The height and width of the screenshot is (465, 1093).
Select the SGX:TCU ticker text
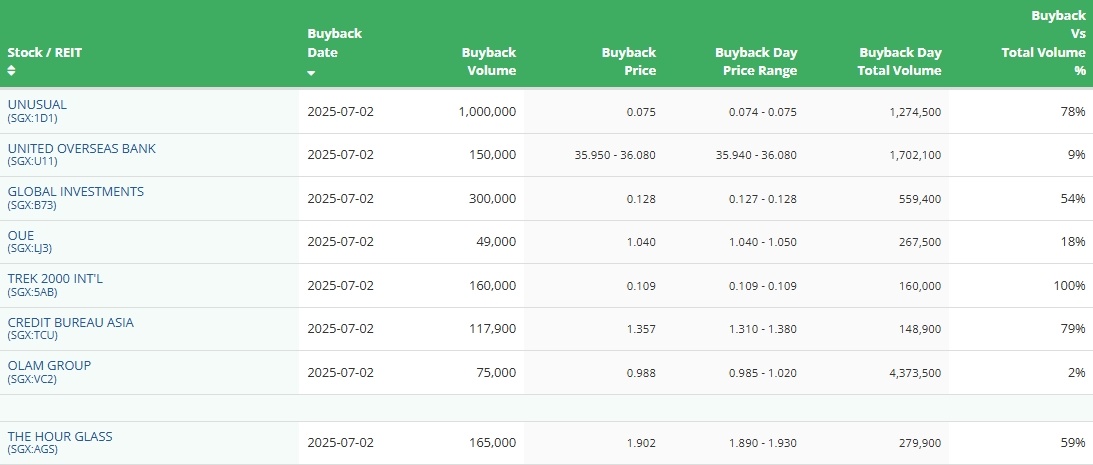[x=33, y=335]
